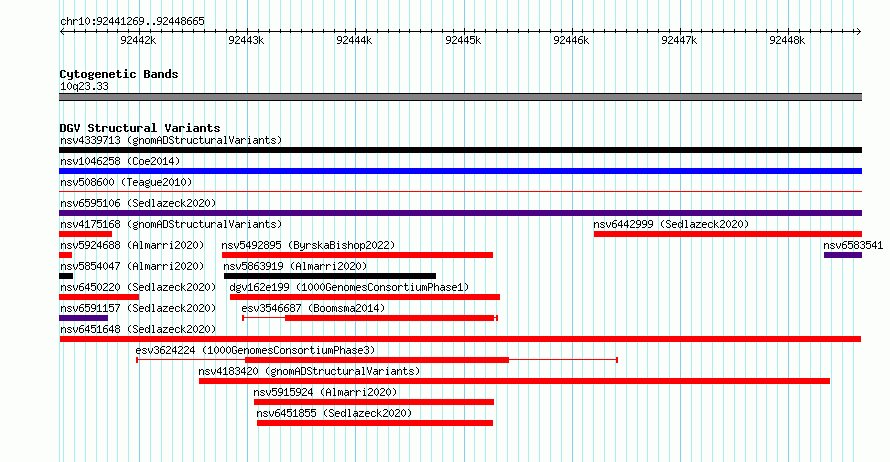Click the 92442k ruler tick label
The image size is (890, 462).
coord(138,40)
